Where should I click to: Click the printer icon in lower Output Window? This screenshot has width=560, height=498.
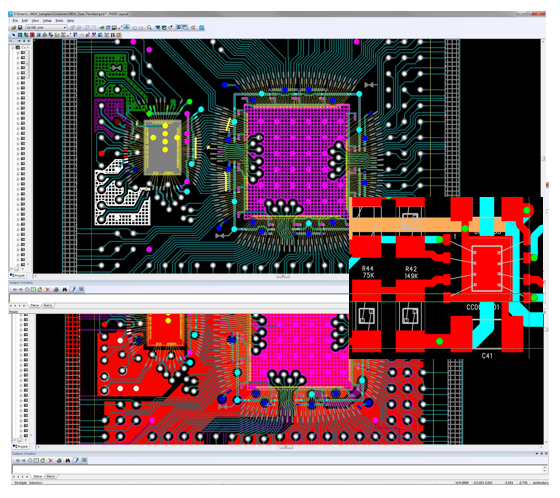59,460
